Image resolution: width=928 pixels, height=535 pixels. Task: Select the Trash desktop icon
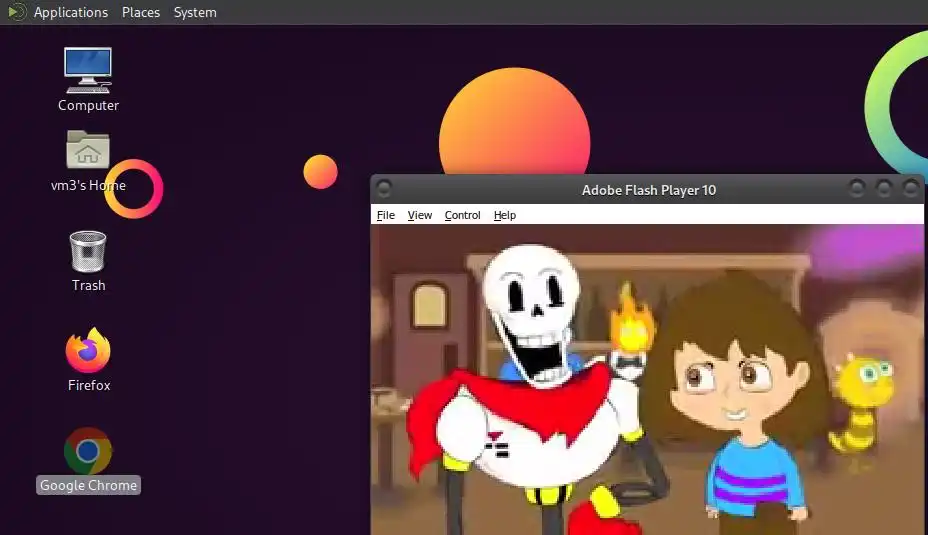click(x=88, y=252)
